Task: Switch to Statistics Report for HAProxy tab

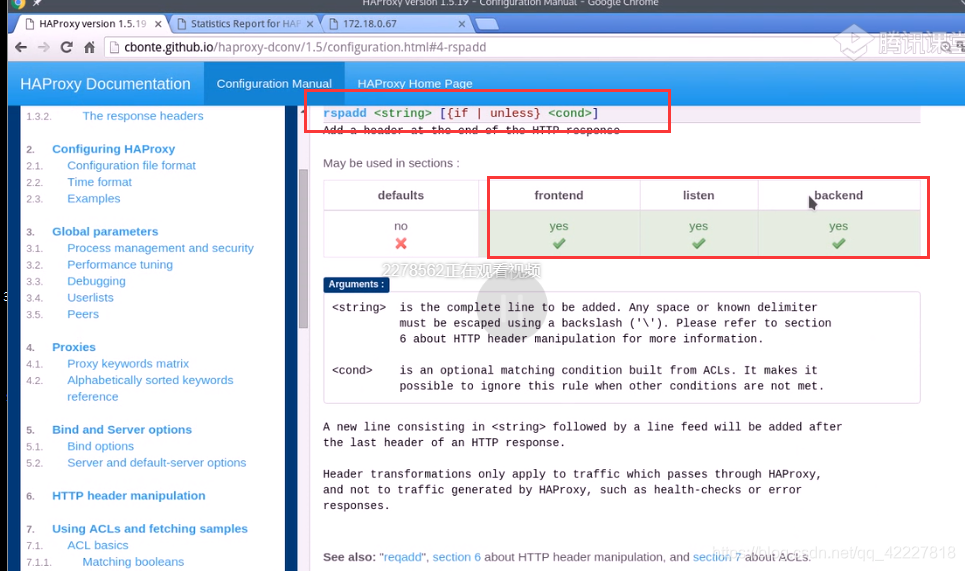Action: [245, 24]
